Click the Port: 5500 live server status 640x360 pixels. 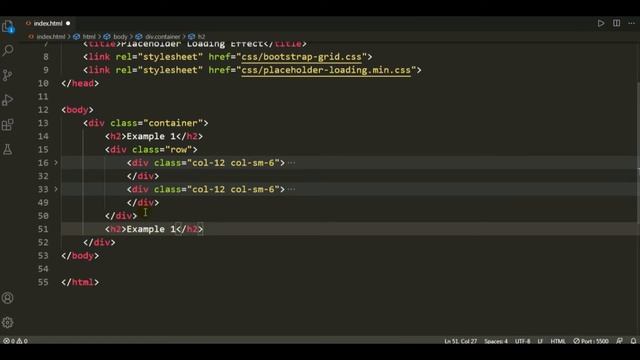point(591,341)
